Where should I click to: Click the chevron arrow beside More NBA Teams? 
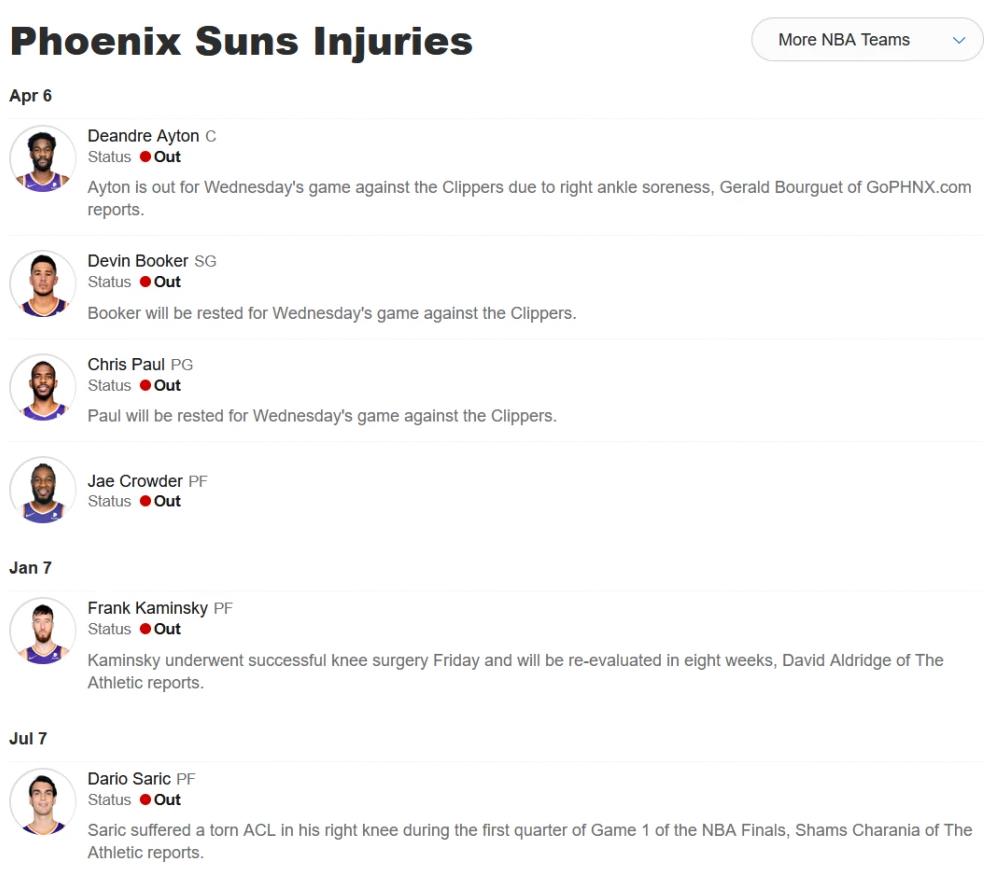pos(959,40)
